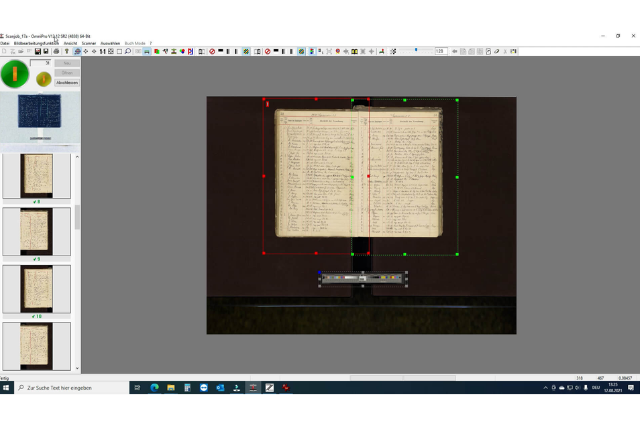Viewport: 640px width, 427px height.
Task: Click the numeric value field showing 128
Action: click(440, 51)
